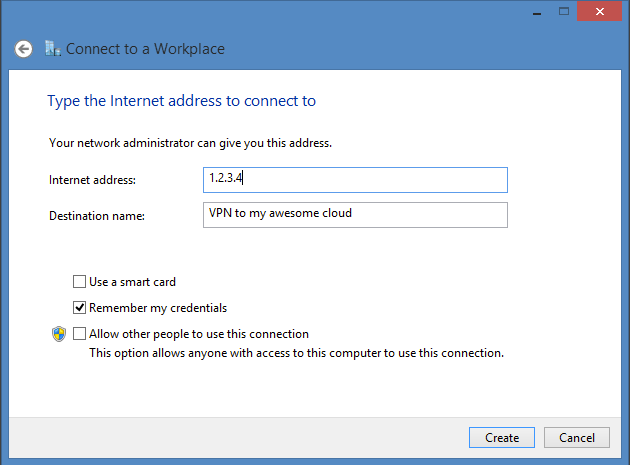Image resolution: width=630 pixels, height=465 pixels.
Task: Click the Internet address label
Action: 92,180
